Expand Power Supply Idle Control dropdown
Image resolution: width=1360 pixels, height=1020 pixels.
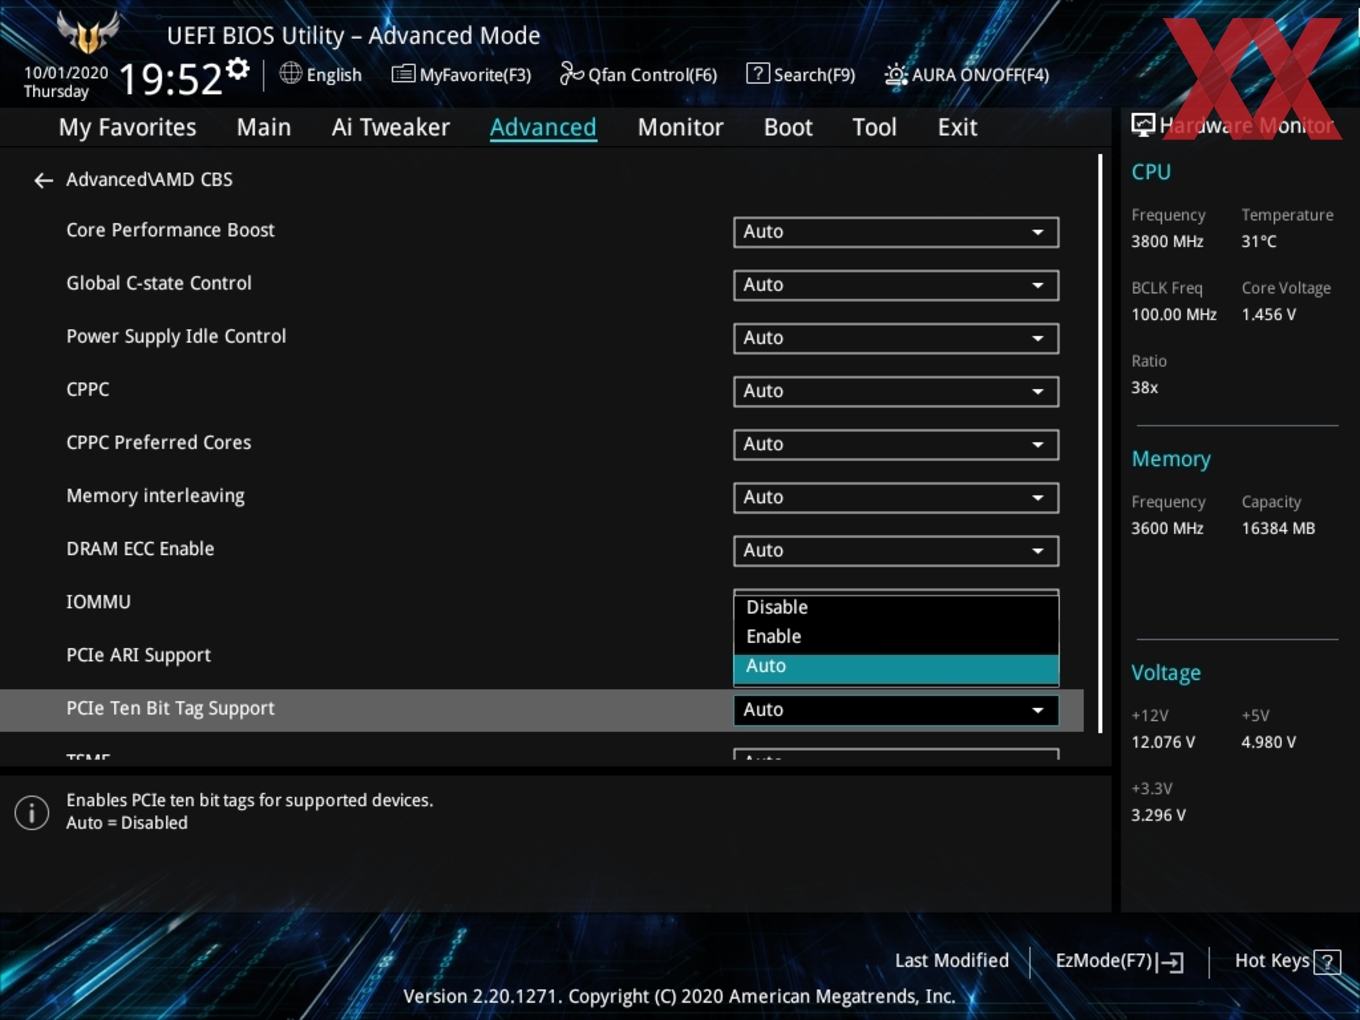click(x=896, y=338)
